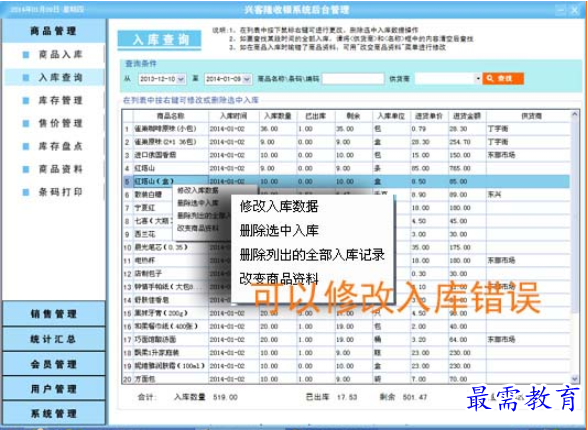Click the blue square icon beside 商品资料
The height and width of the screenshot is (430, 588).
point(26,169)
